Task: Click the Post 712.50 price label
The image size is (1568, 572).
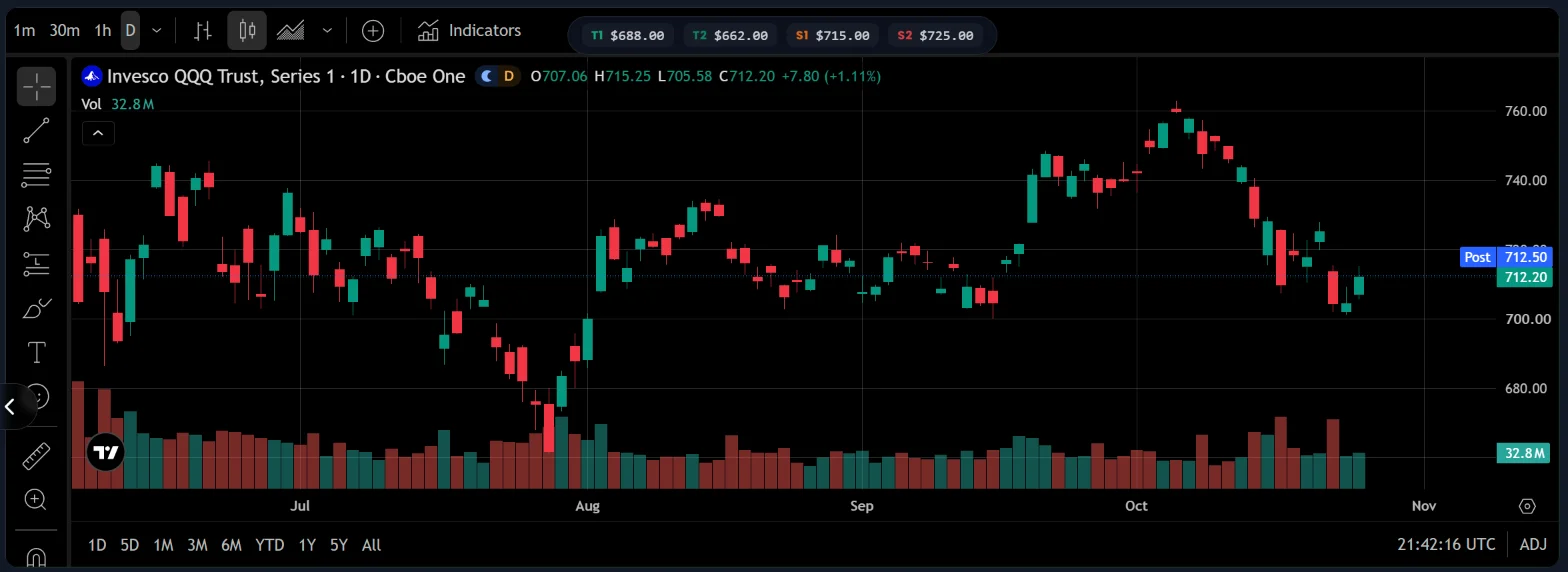Action: pos(1506,257)
